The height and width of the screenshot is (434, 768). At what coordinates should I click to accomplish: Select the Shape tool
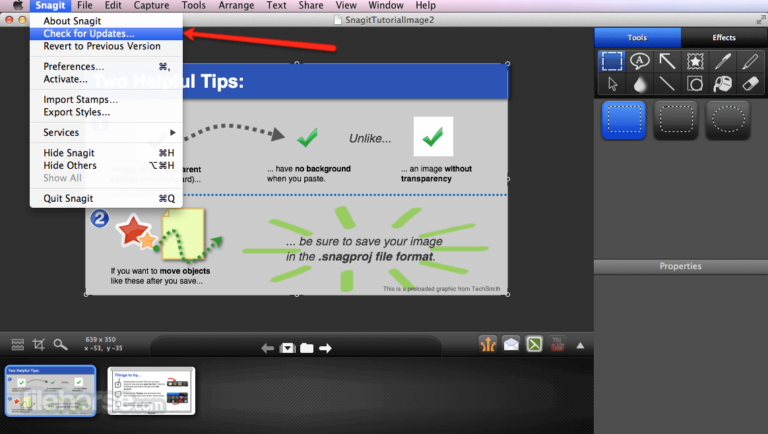(x=695, y=84)
